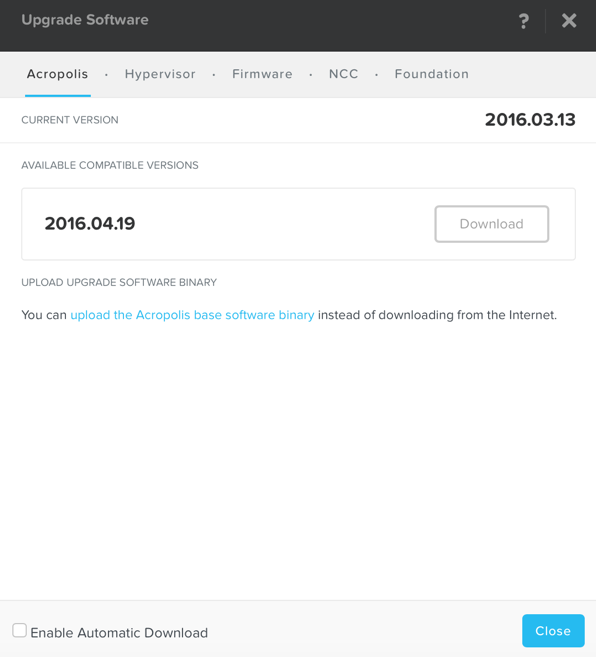
Task: Go to the Foundation tab
Action: point(432,74)
